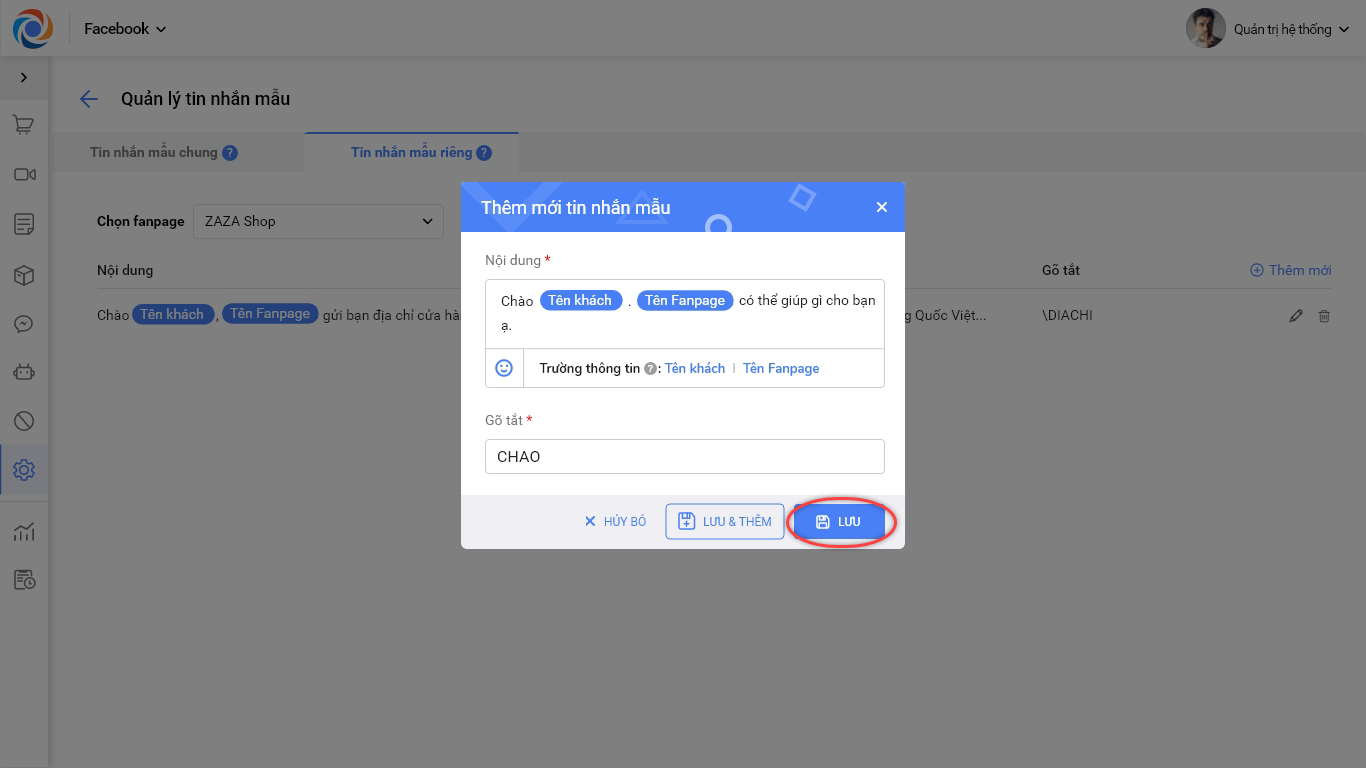Insert the Tên Fanpage field link
Viewport: 1366px width, 768px height.
pos(781,369)
